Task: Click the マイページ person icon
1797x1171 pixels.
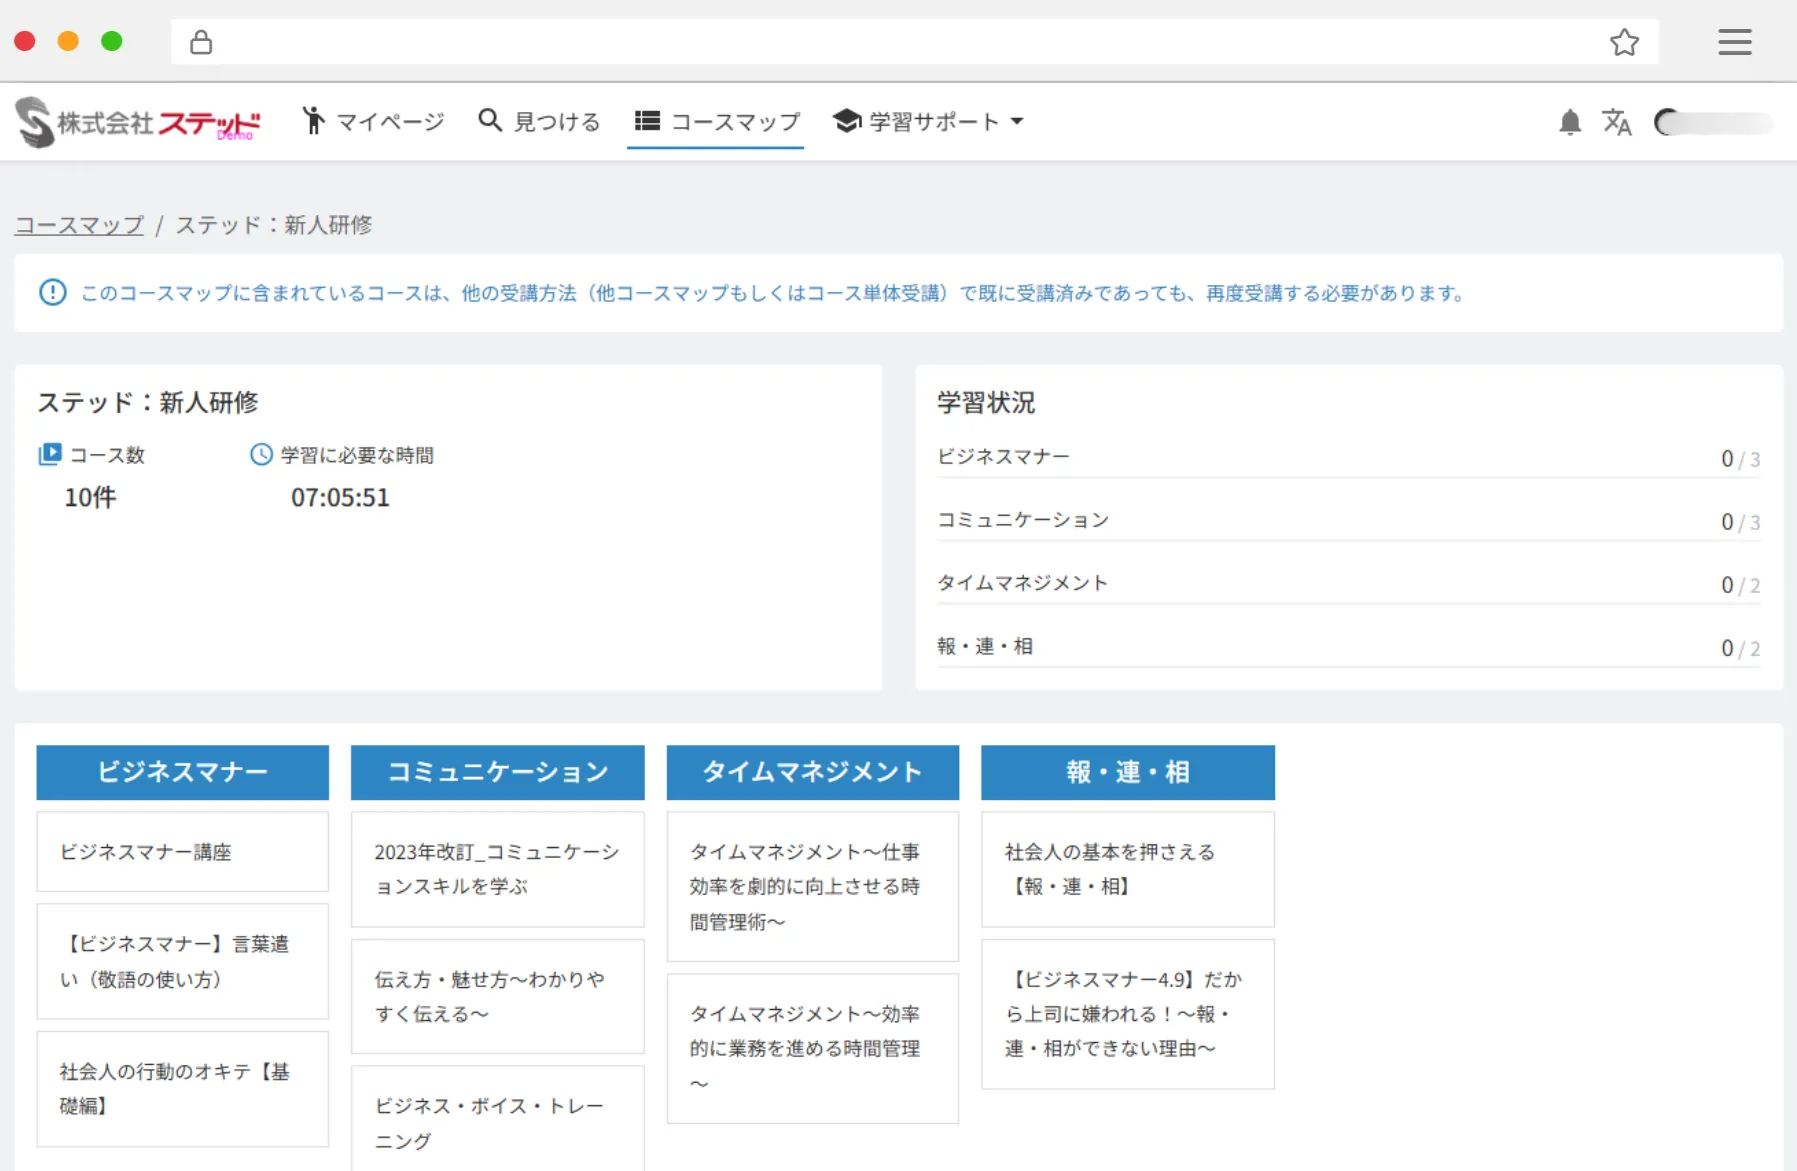Action: pos(313,121)
